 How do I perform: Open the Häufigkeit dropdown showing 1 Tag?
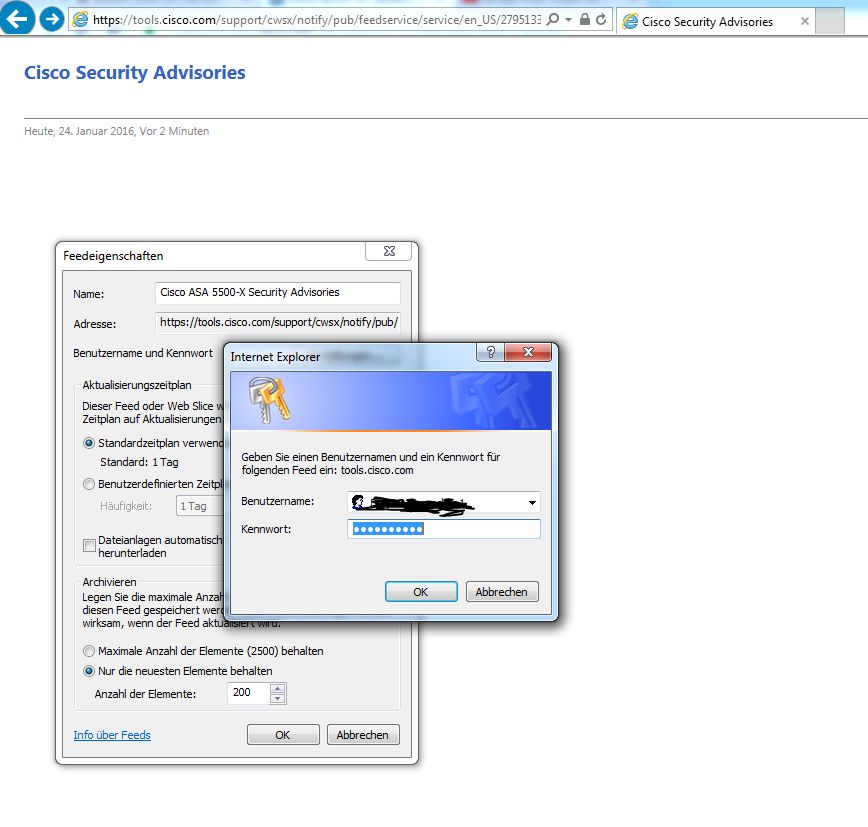[x=200, y=506]
